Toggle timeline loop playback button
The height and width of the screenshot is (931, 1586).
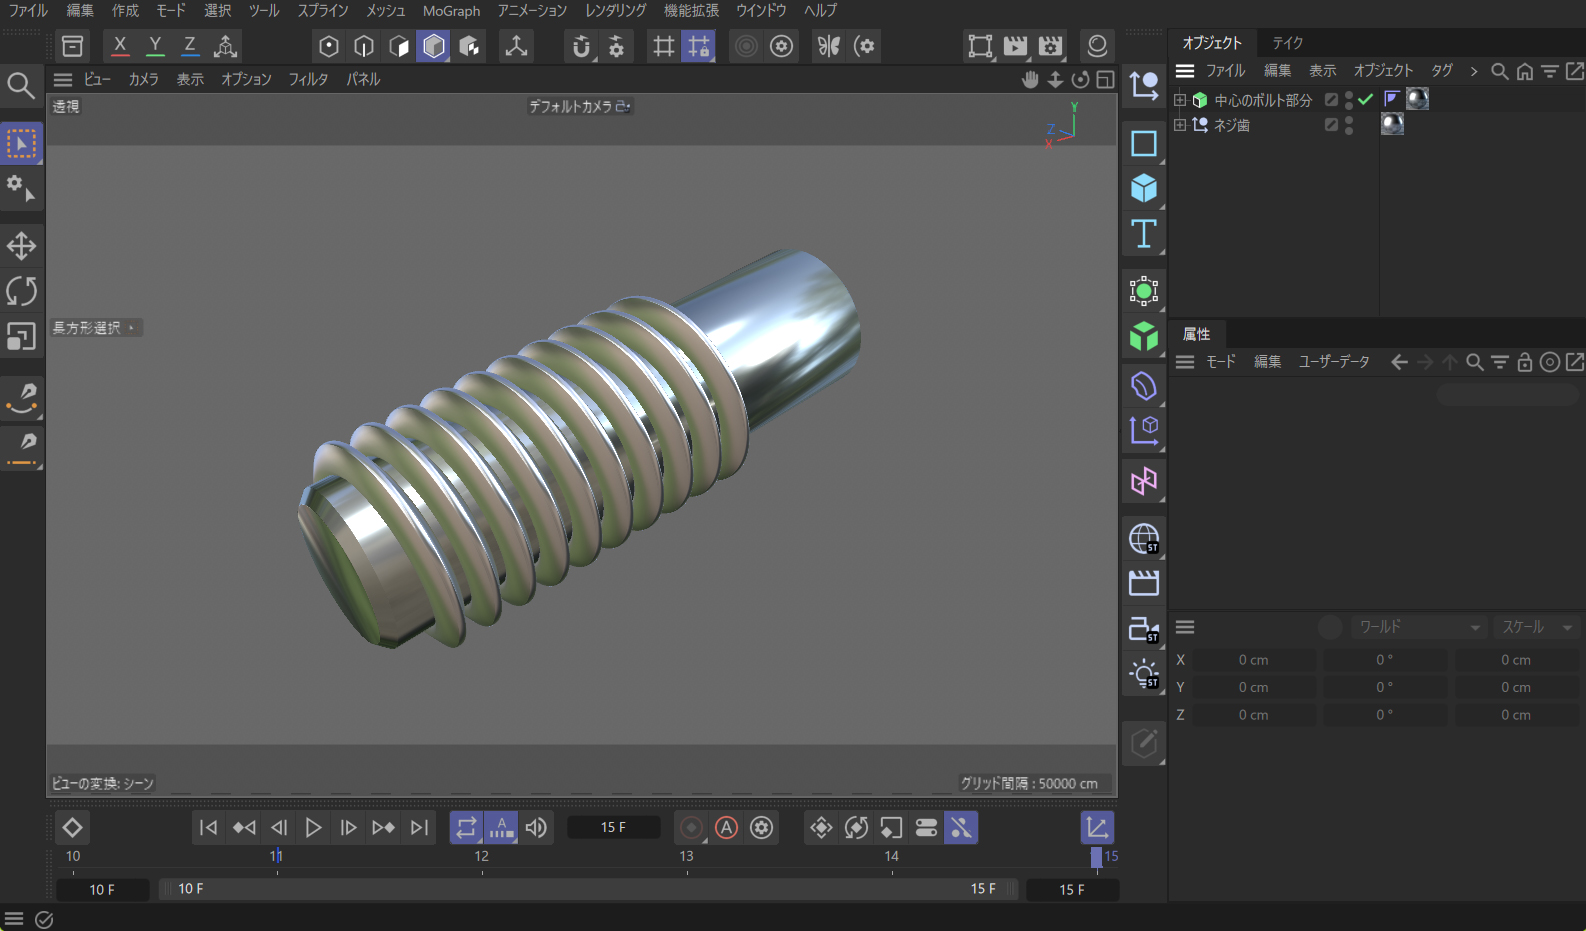466,827
